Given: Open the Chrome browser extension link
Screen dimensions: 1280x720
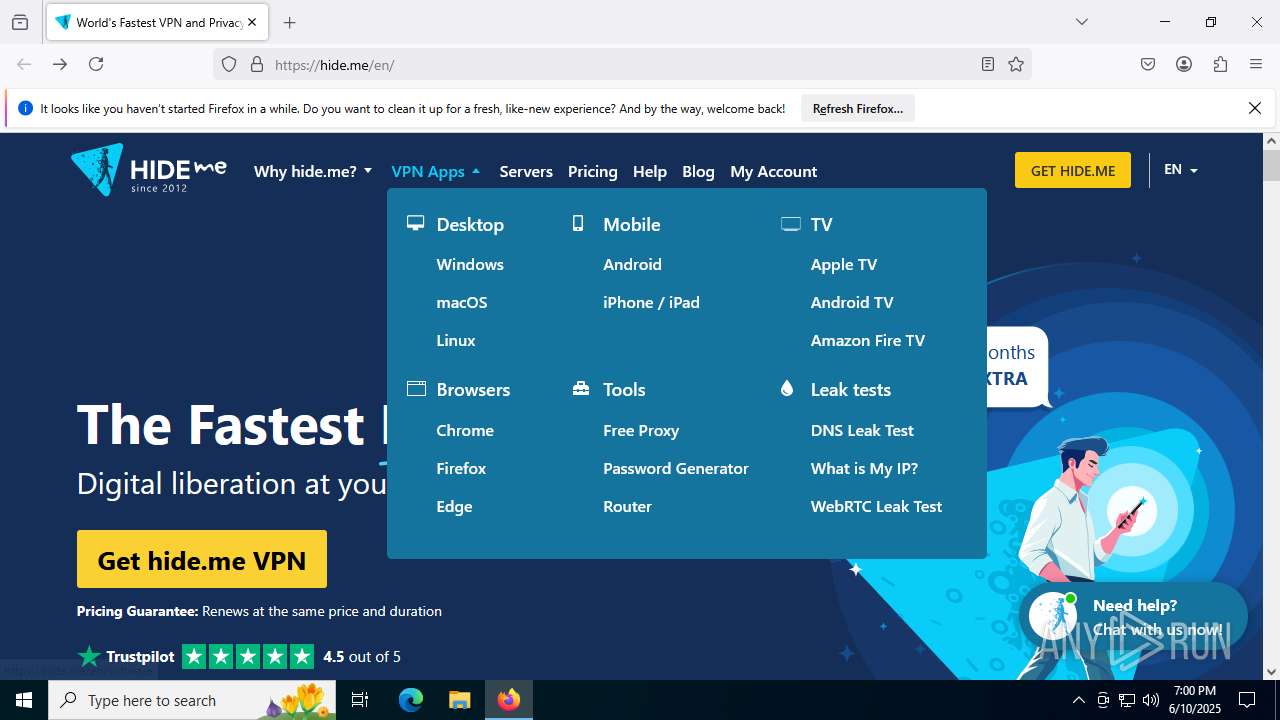Looking at the screenshot, I should click(x=465, y=430).
